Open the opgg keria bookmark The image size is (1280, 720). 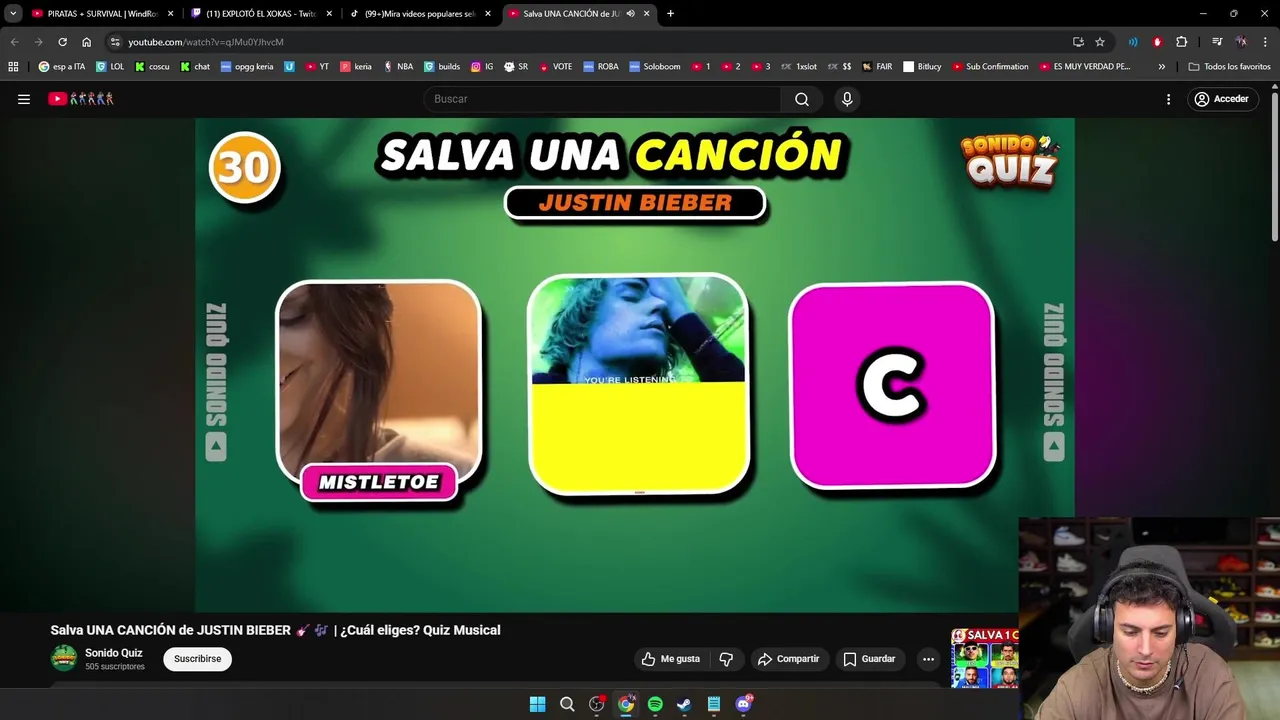(247, 67)
